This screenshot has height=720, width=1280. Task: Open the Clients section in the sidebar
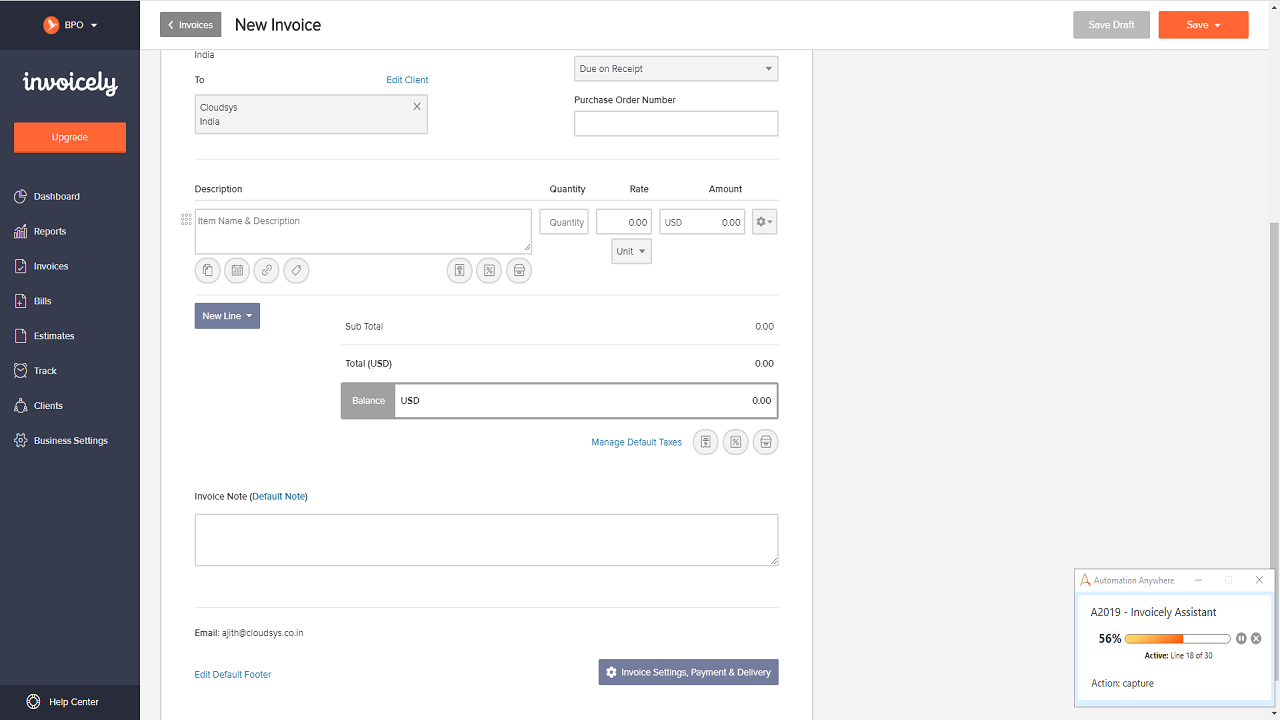point(48,406)
